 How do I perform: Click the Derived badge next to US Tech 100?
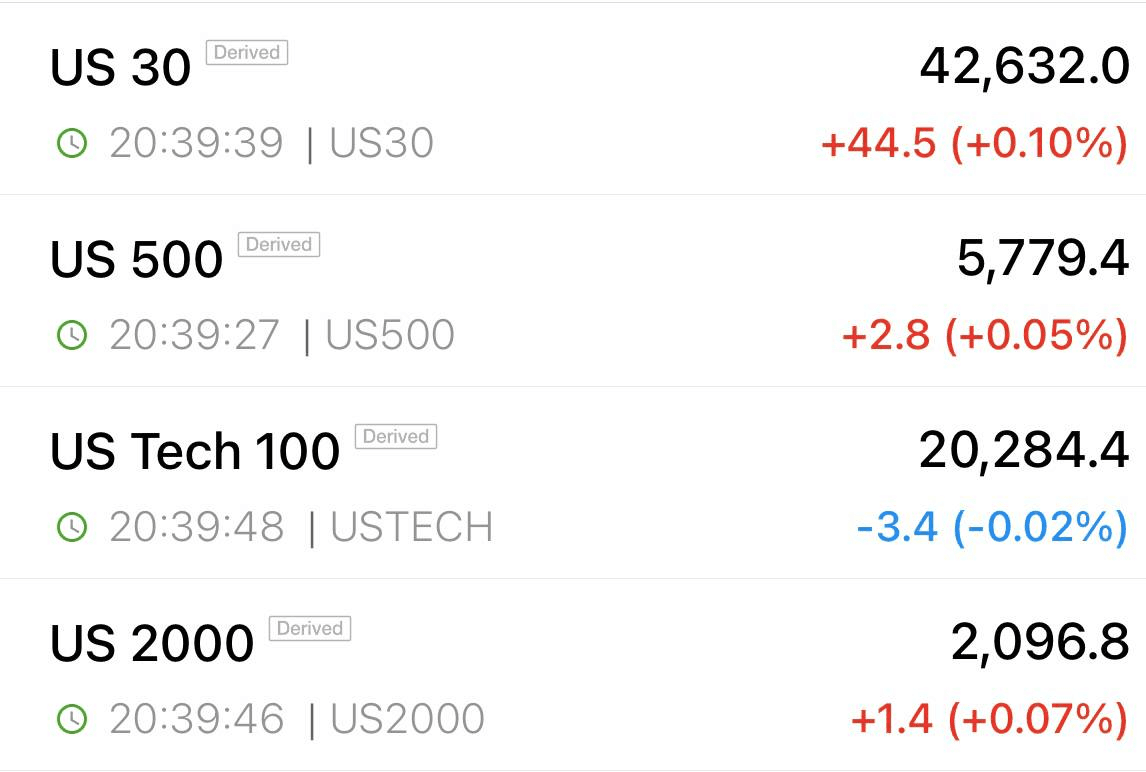click(396, 436)
